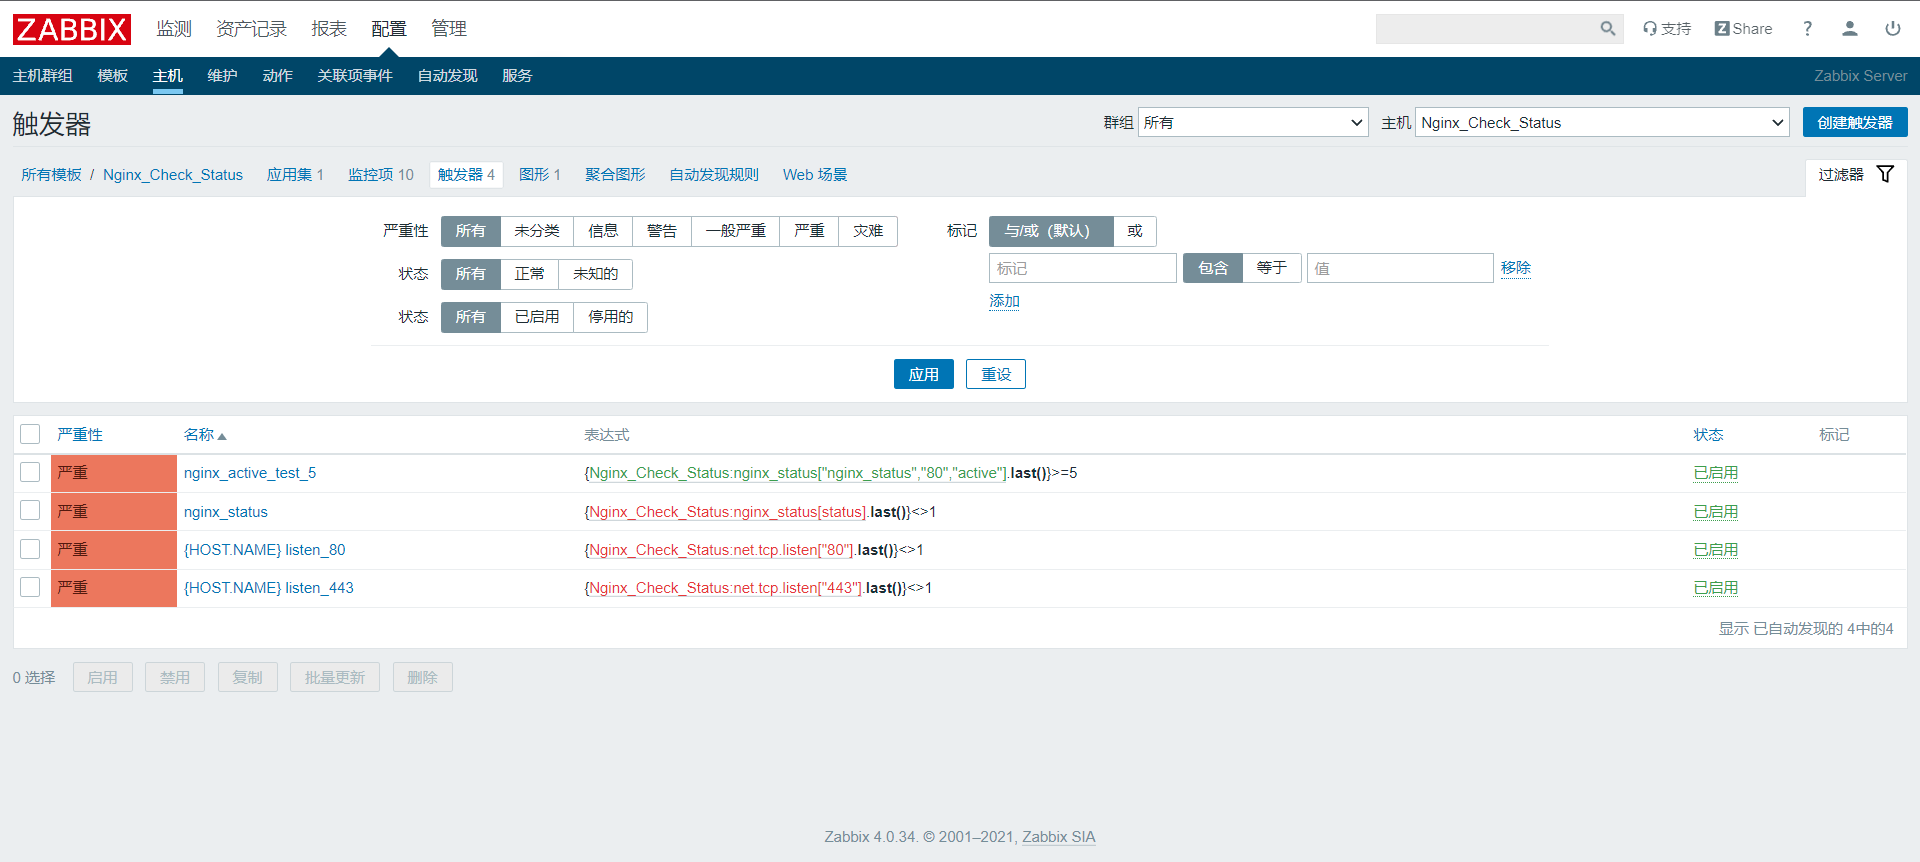Image resolution: width=1920 pixels, height=862 pixels.
Task: Select tag operator 等于
Action: point(1272,268)
